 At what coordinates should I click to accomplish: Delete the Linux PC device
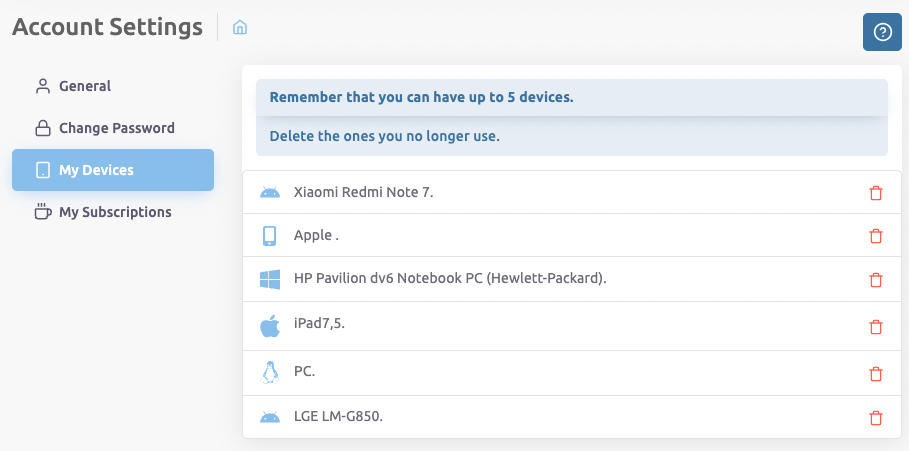tap(876, 373)
